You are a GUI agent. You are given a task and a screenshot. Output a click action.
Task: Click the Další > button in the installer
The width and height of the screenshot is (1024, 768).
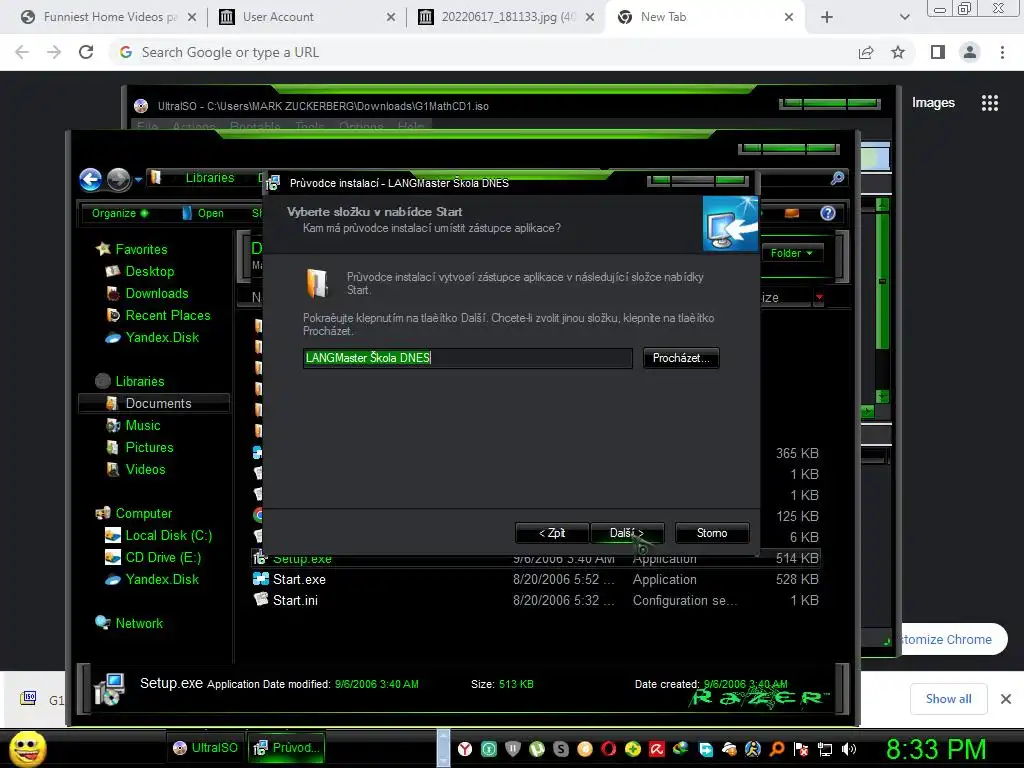(x=627, y=533)
